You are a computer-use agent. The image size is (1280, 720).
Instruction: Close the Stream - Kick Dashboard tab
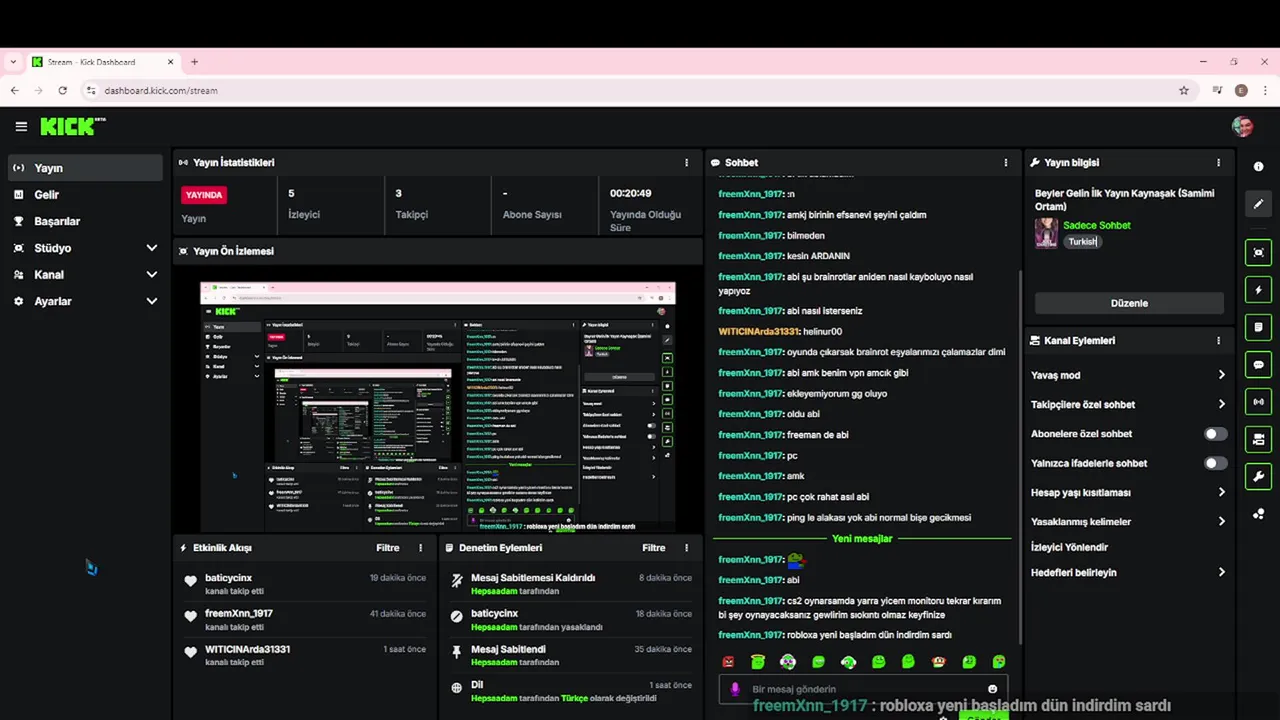[x=170, y=62]
